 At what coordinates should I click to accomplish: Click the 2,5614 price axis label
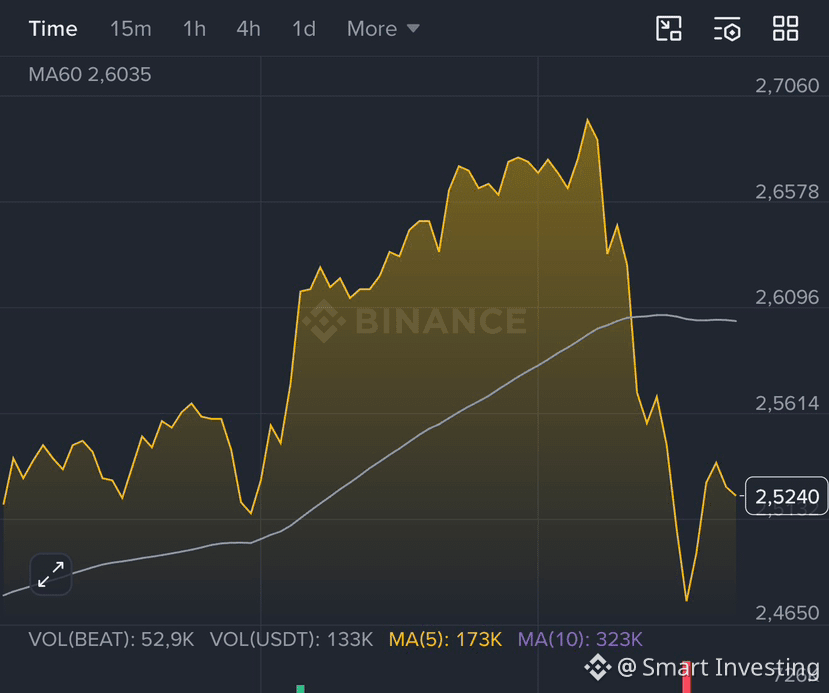coord(787,404)
